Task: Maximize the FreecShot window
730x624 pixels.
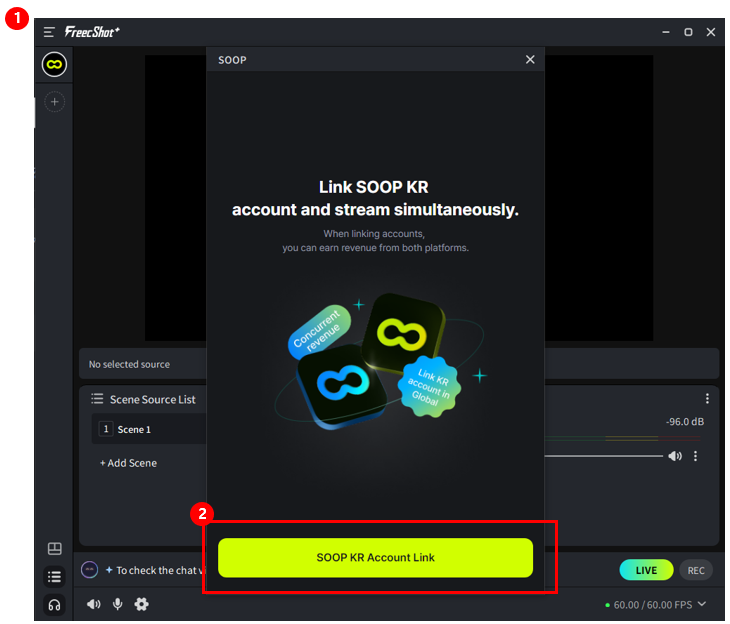Action: 688,32
